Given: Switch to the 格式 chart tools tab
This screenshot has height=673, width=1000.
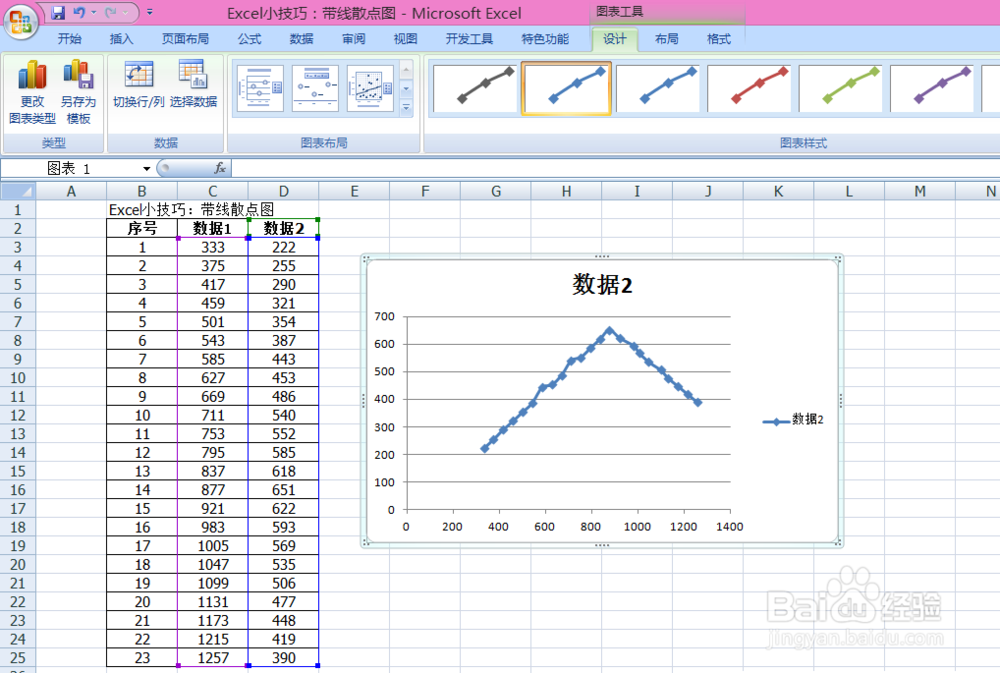Looking at the screenshot, I should pyautogui.click(x=719, y=39).
